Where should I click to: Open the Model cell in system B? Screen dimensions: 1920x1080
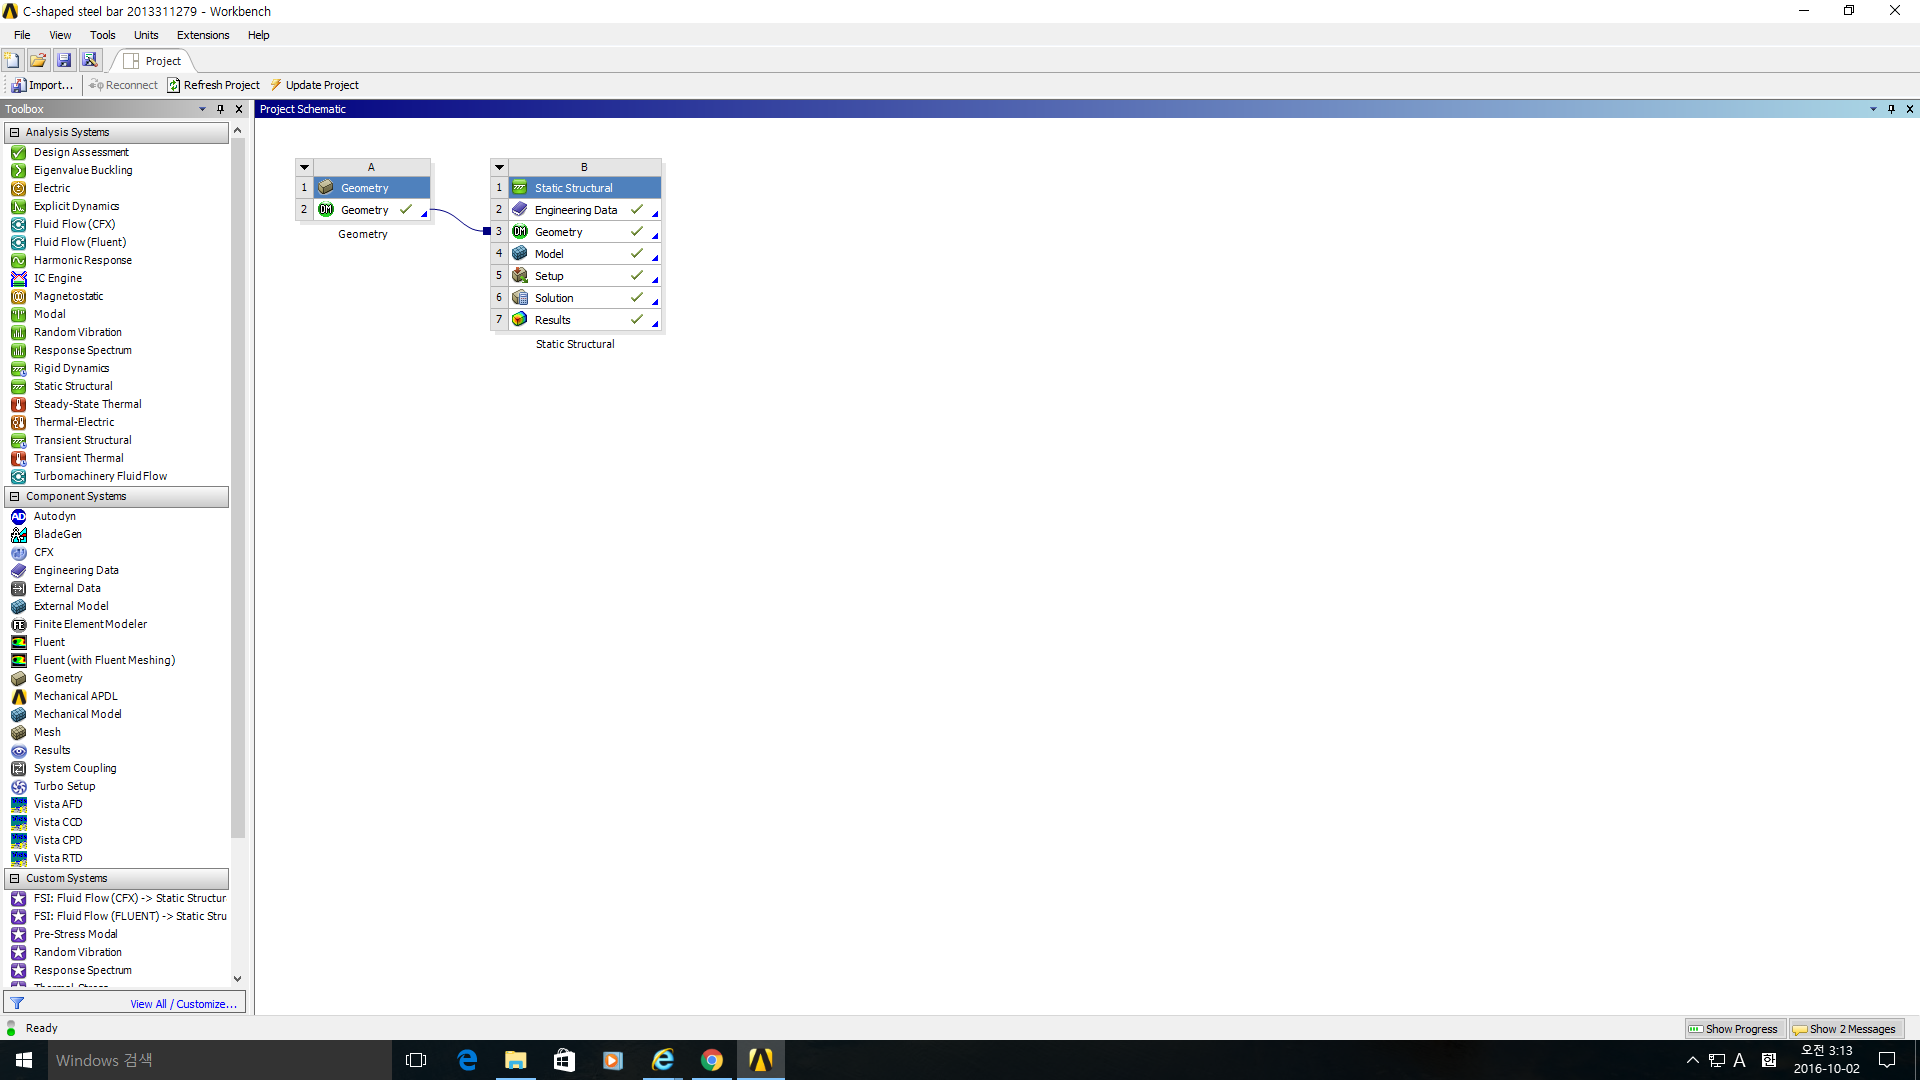click(549, 254)
